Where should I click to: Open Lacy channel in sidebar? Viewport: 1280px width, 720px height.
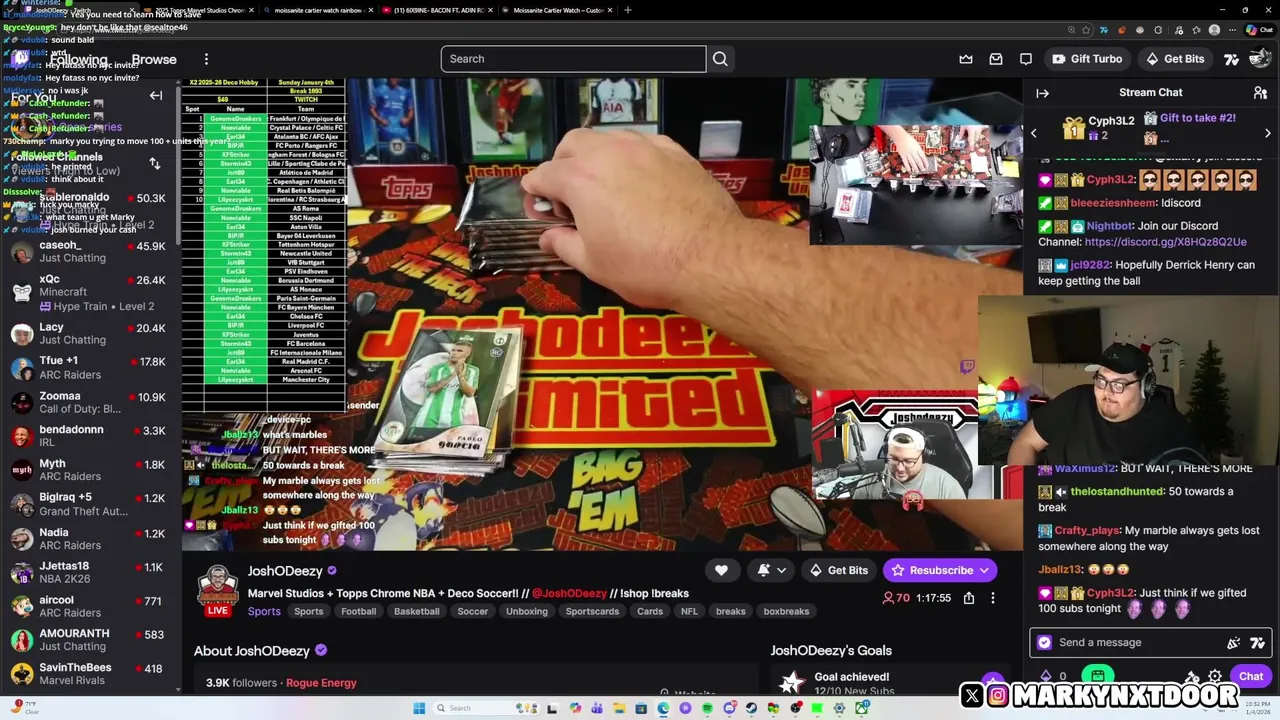90,333
